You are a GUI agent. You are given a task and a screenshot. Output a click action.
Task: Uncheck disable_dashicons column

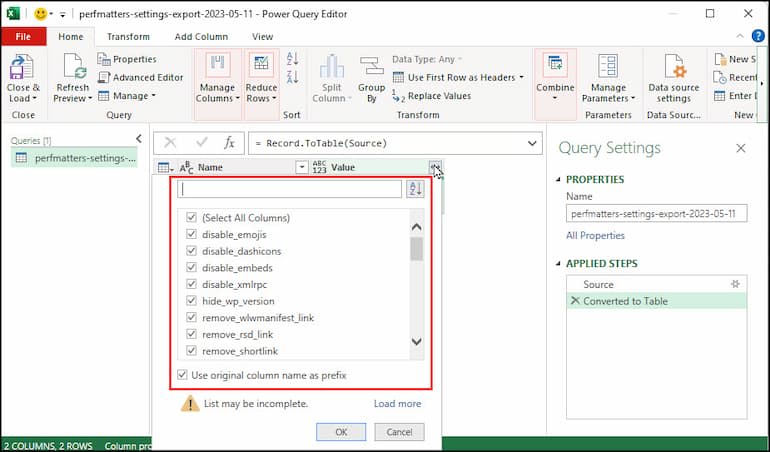[192, 251]
